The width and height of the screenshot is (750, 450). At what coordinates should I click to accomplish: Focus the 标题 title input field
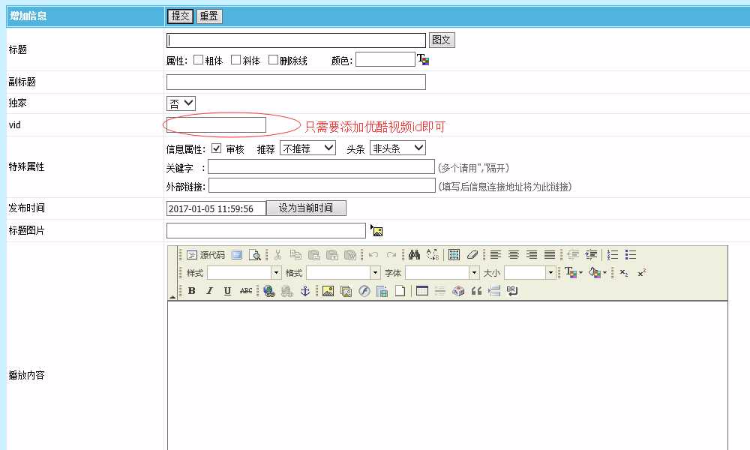(x=296, y=40)
